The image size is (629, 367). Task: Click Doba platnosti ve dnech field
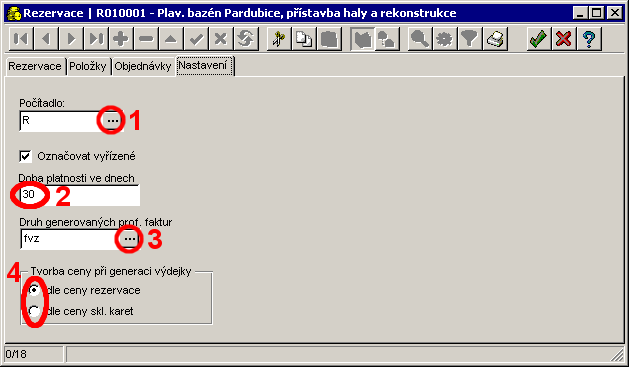coord(79,195)
